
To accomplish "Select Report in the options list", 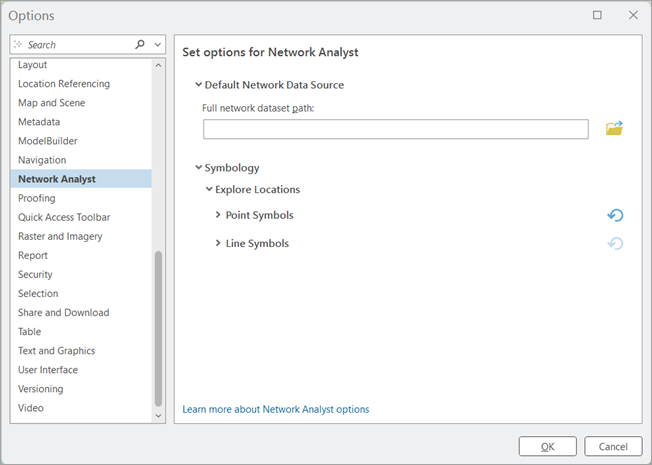I will (x=33, y=255).
